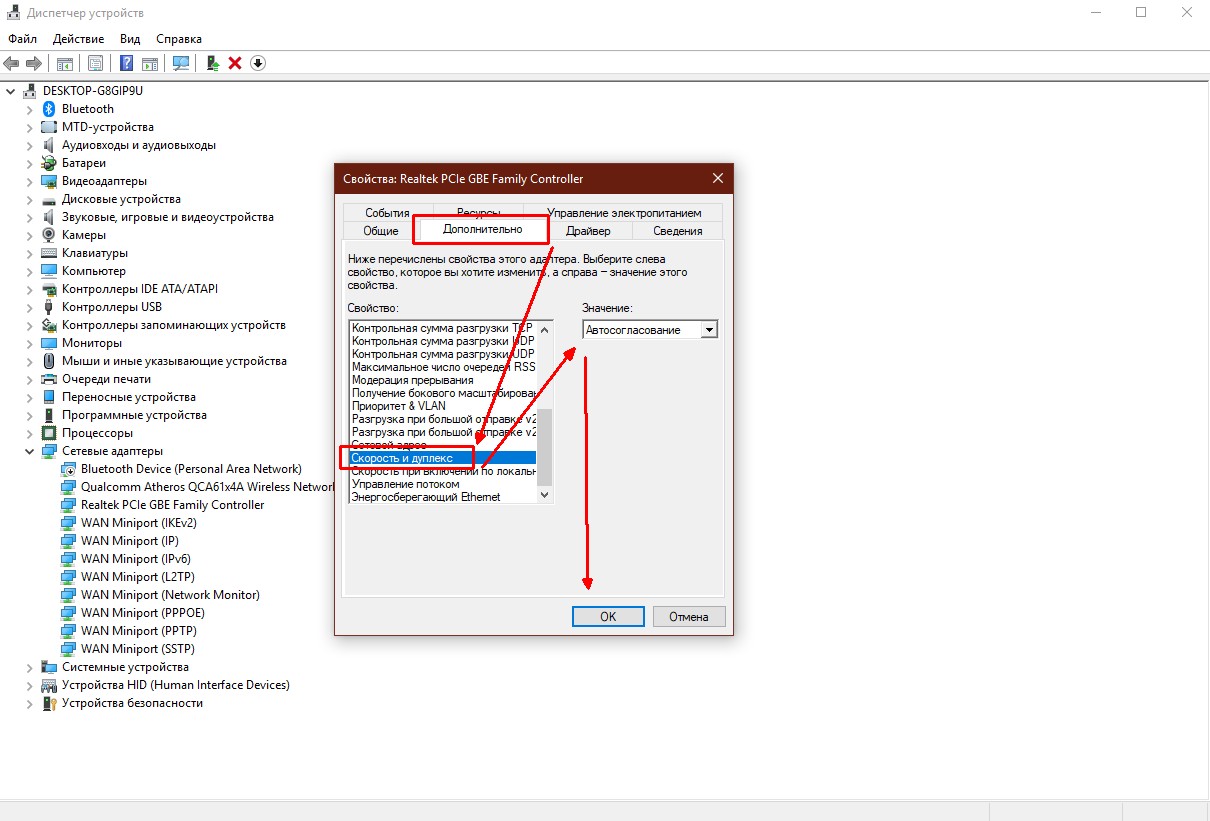Click the Видеоадаптеры category icon
The image size is (1210, 821).
[49, 181]
